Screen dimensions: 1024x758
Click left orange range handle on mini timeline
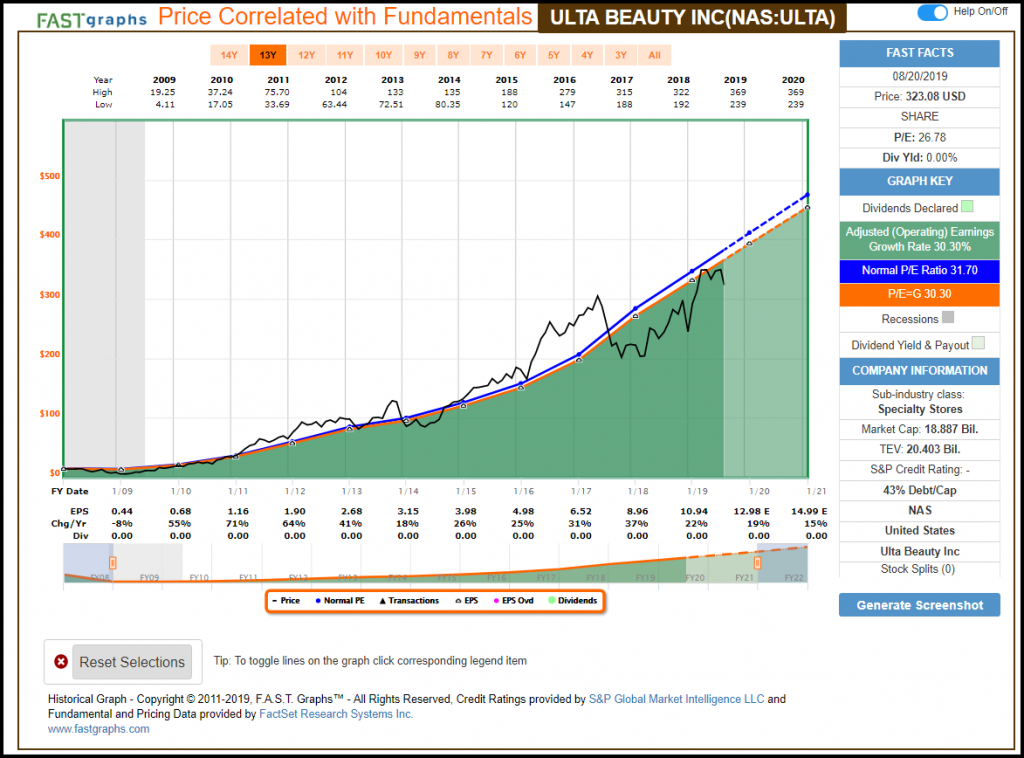click(113, 563)
